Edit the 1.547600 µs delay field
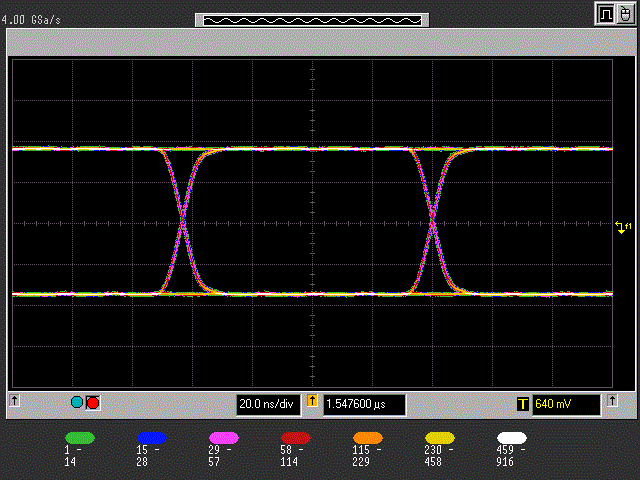The height and width of the screenshot is (480, 640). tap(364, 404)
